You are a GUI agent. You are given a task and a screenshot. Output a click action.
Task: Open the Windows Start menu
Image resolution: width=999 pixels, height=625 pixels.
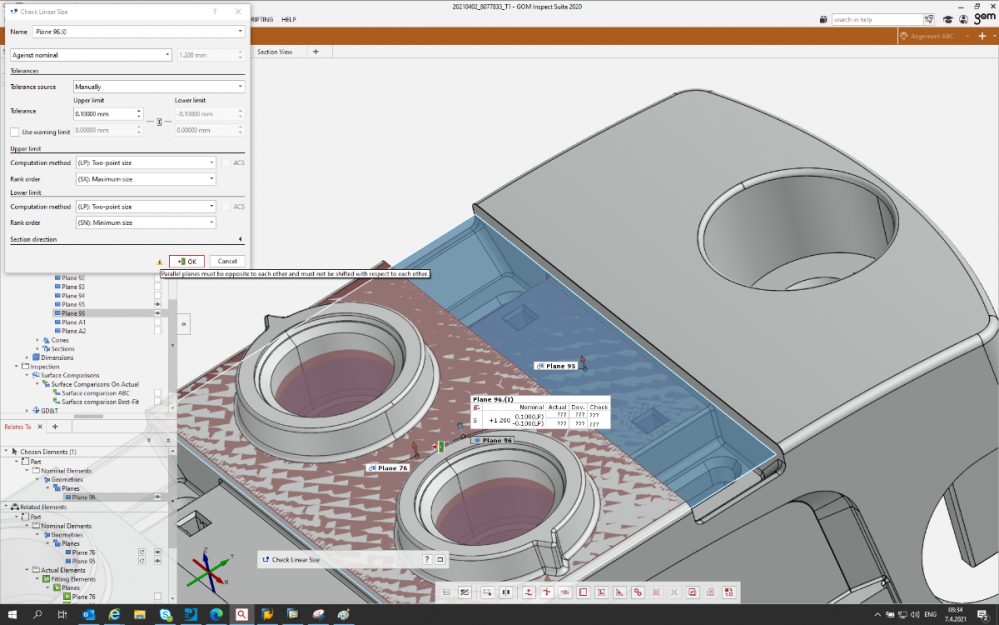tap(13, 614)
